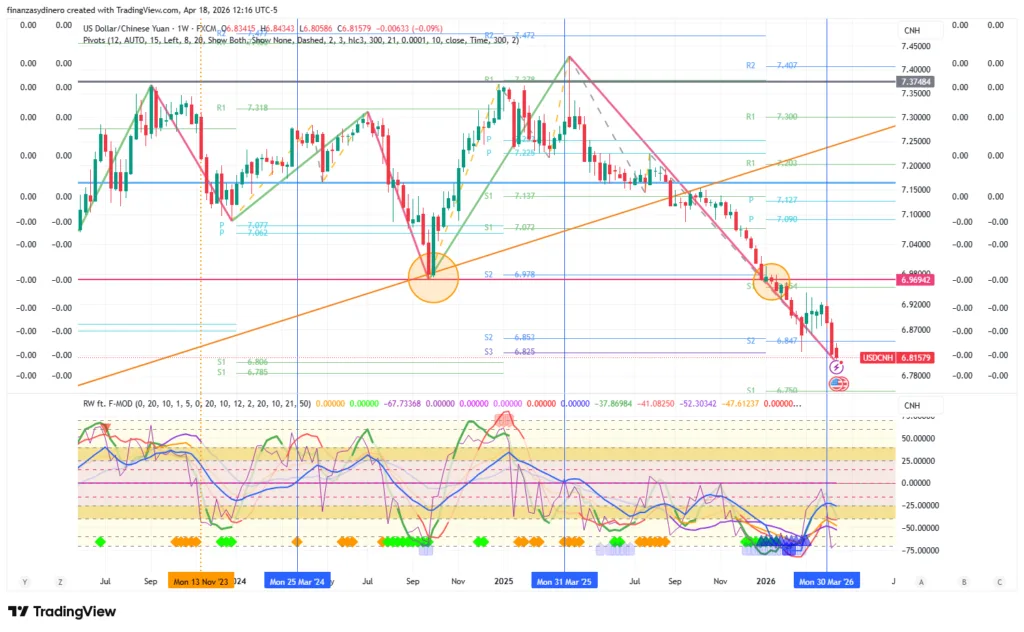Click the purple lightning bolt event icon
The image size is (1024, 632).
click(x=838, y=368)
